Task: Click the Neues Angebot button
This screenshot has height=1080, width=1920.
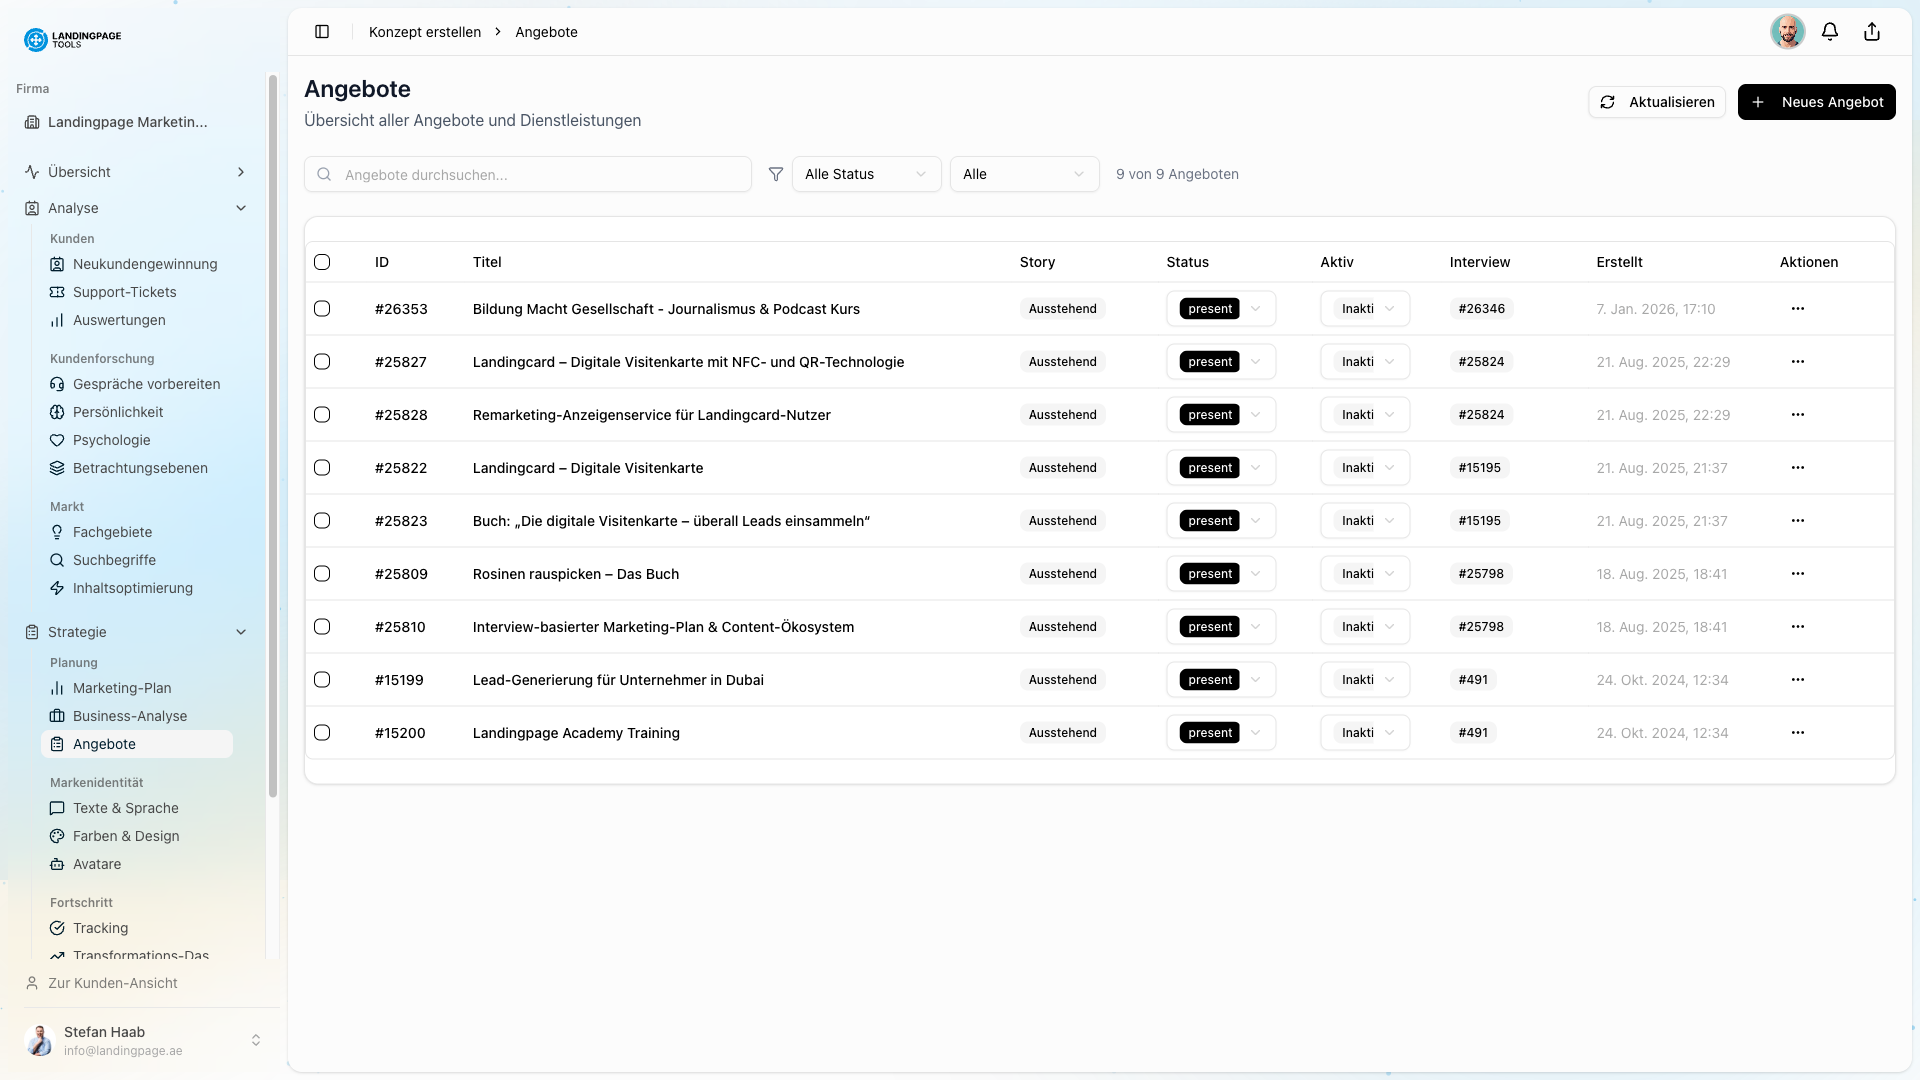Action: 1817,101
